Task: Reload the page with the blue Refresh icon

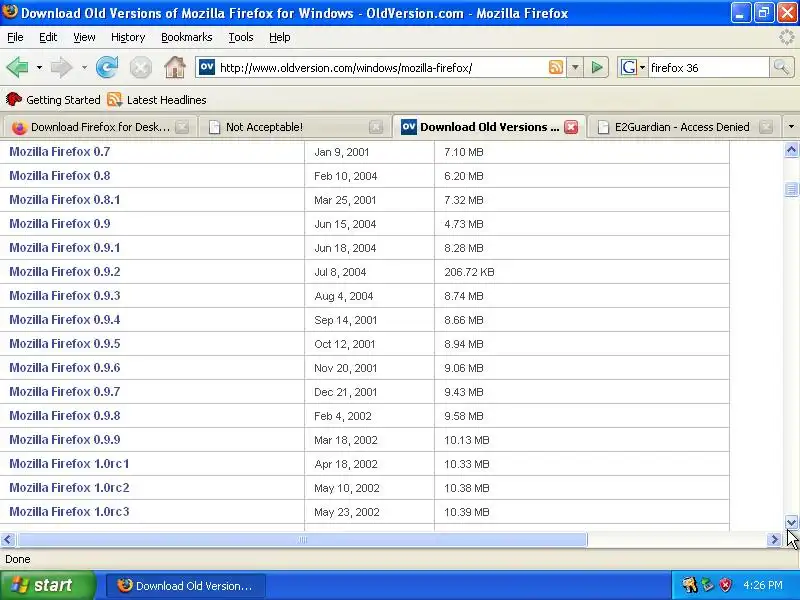Action: pos(107,67)
